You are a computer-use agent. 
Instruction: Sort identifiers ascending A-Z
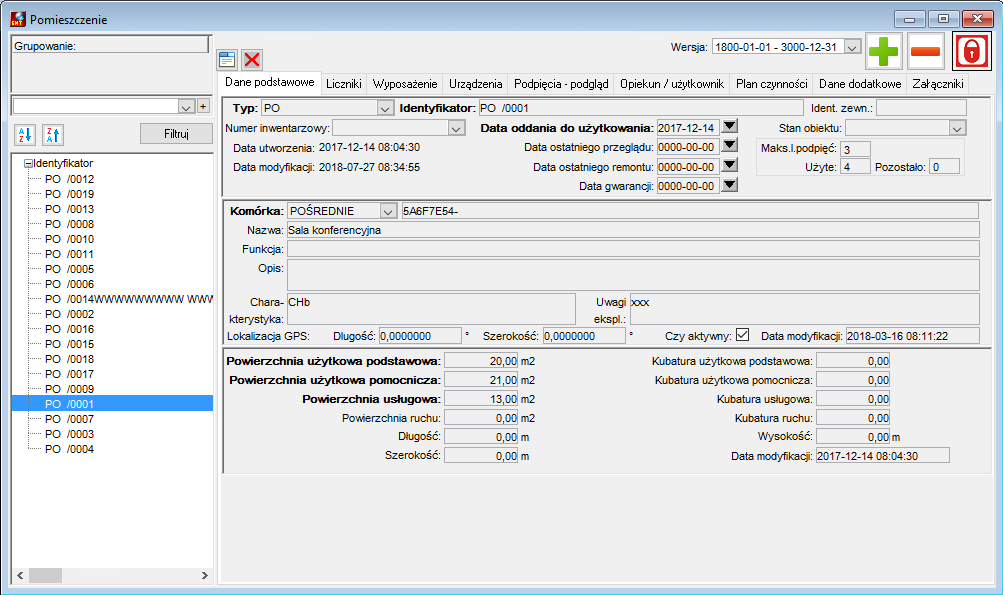click(25, 134)
